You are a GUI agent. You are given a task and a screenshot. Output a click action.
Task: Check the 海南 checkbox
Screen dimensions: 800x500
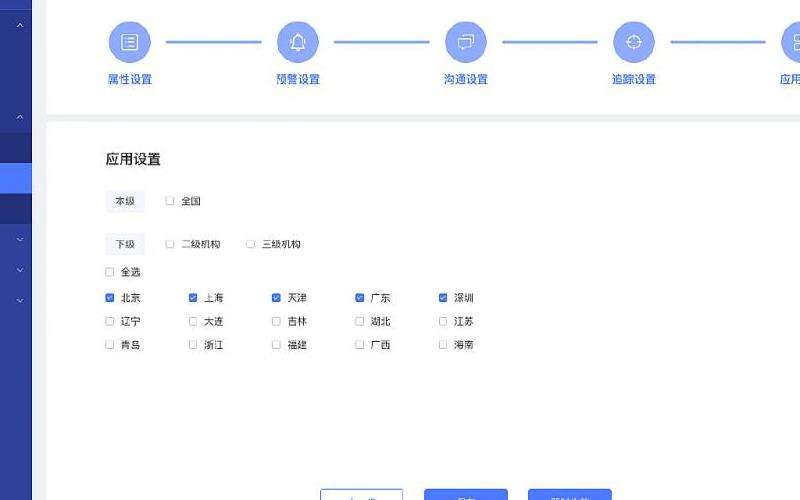pyautogui.click(x=443, y=345)
